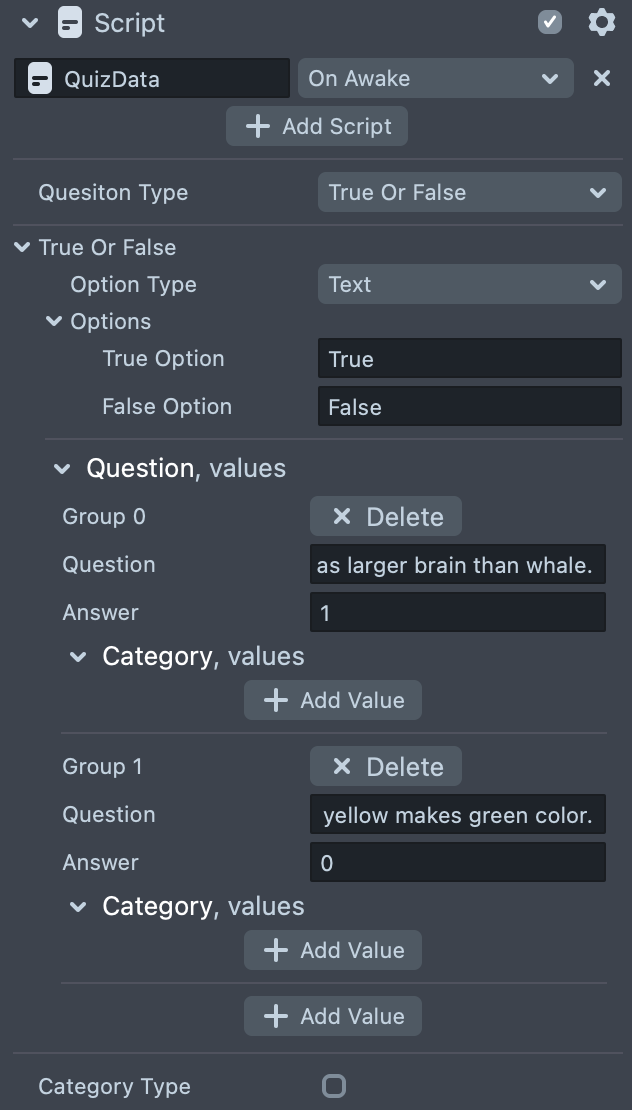This screenshot has width=632, height=1110.
Task: Add Value to Group 0 Category
Action: 332,700
